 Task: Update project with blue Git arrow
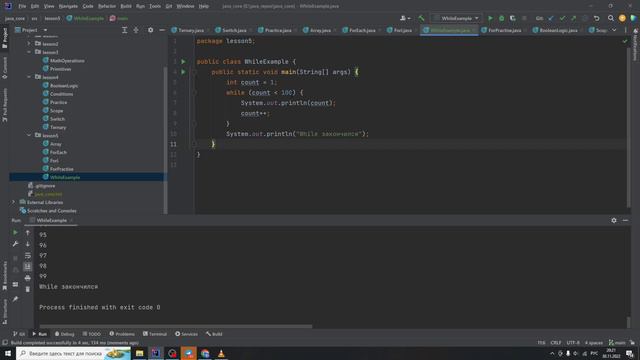tap(551, 18)
